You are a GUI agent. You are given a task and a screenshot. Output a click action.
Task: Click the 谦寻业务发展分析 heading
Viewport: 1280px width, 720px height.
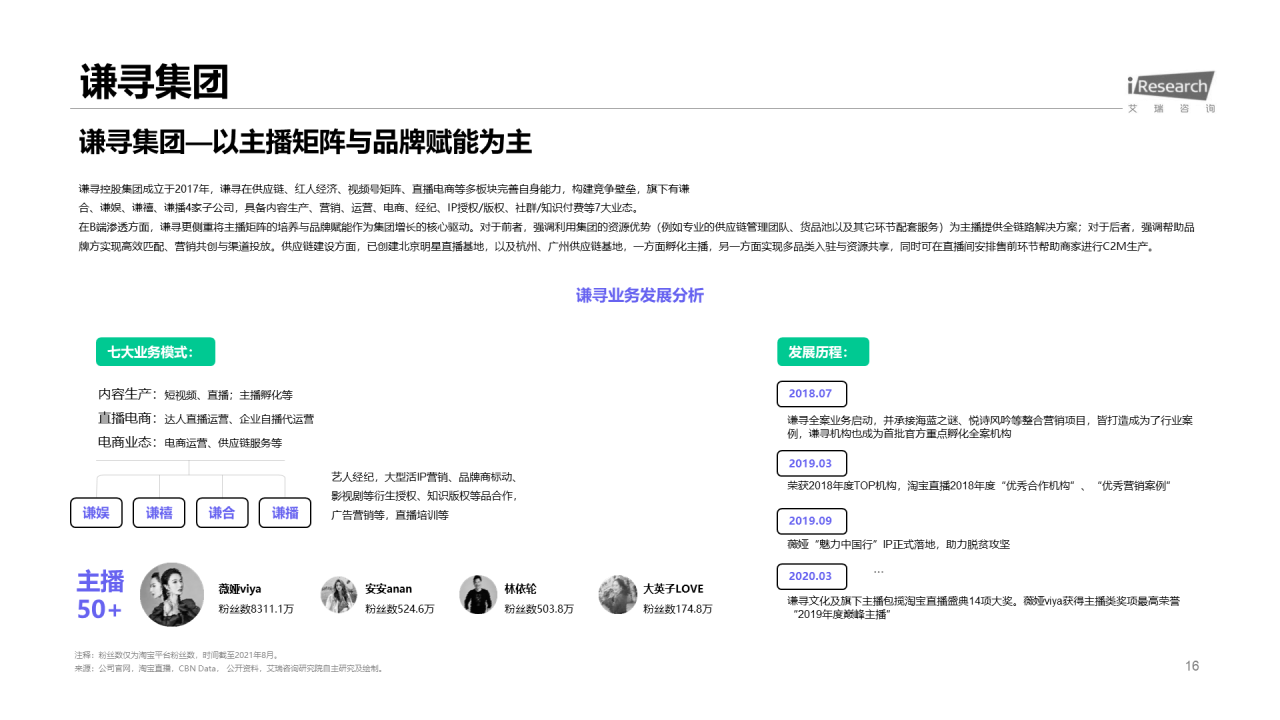640,296
